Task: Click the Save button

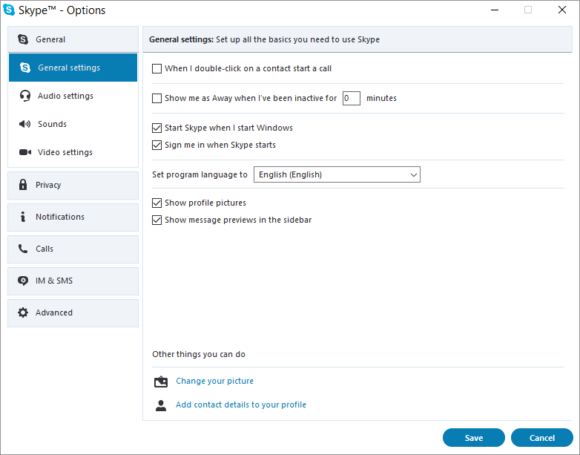Action: [x=474, y=438]
